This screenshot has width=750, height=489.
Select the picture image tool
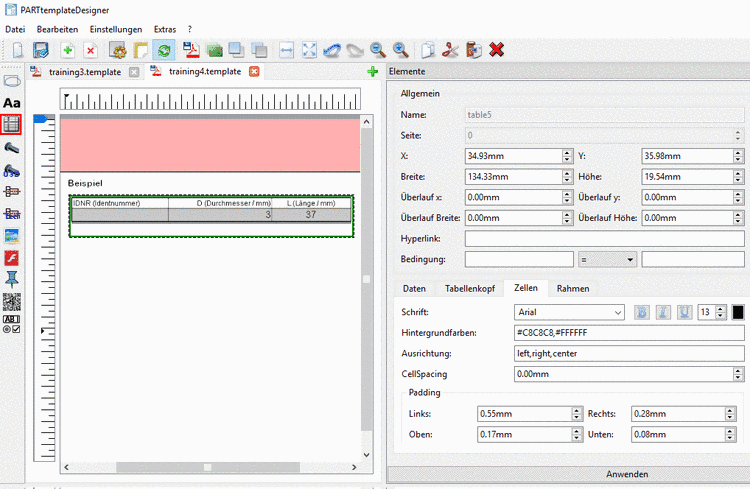(11, 236)
